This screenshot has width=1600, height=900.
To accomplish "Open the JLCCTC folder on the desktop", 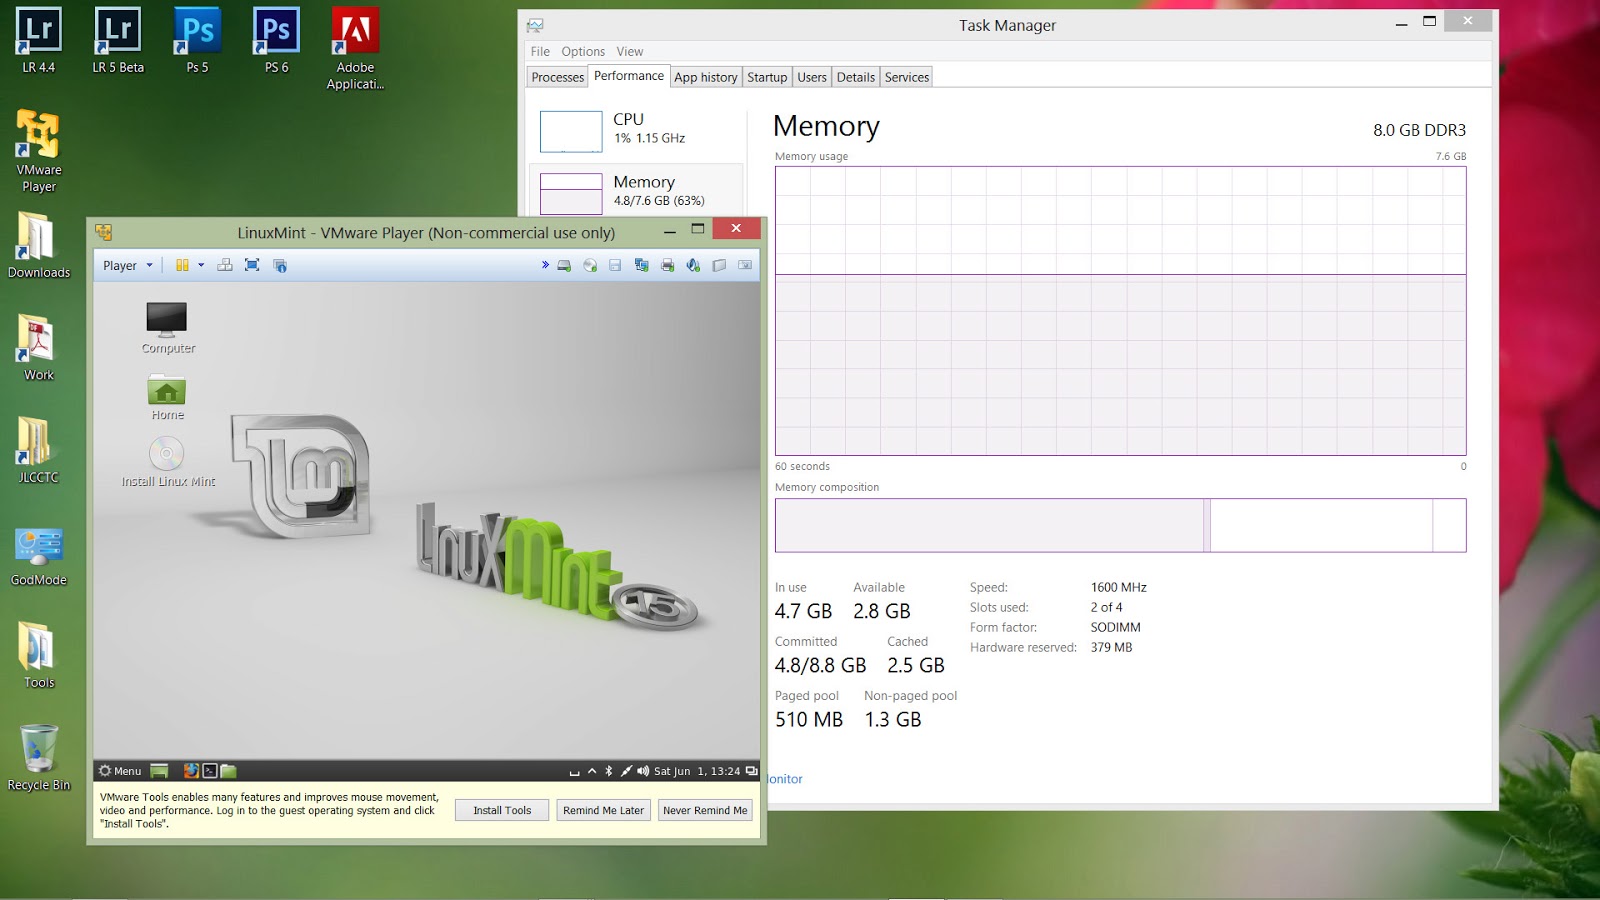I will (38, 451).
